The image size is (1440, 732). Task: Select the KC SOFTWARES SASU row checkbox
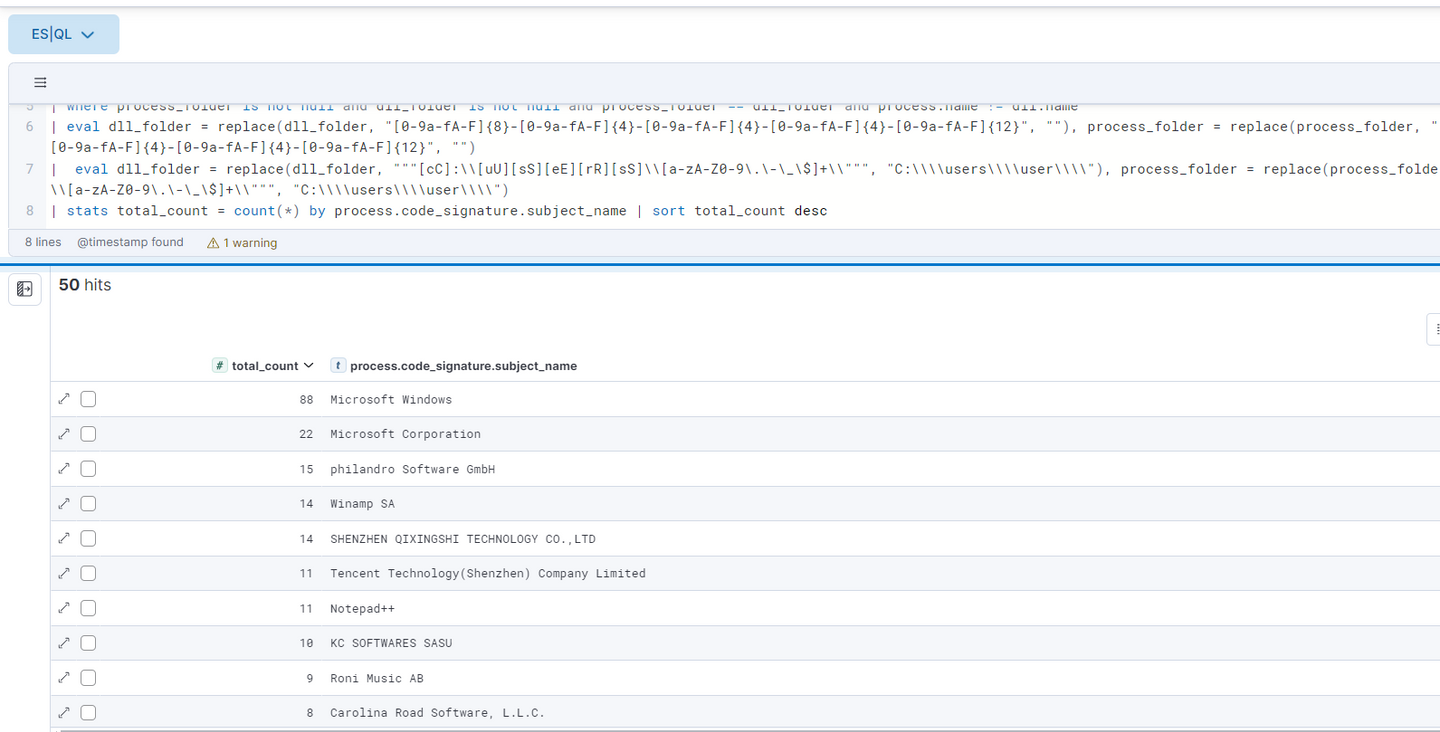point(88,643)
